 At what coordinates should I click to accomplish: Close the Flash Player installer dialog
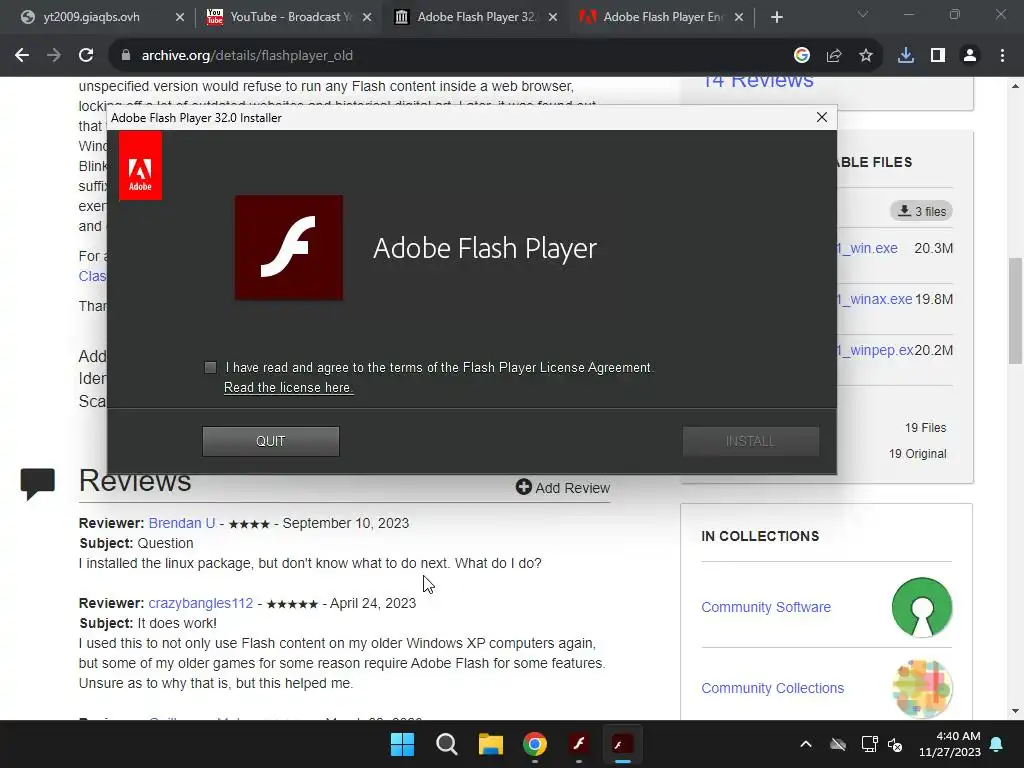822,117
